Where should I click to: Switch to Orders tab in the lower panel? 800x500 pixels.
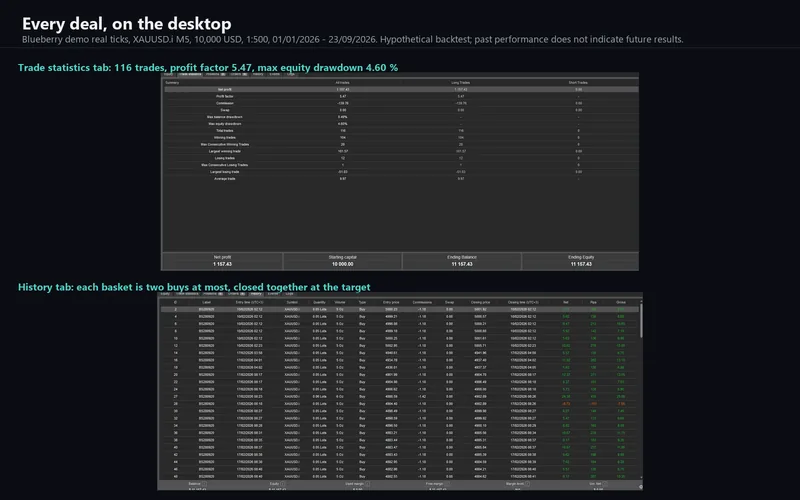point(236,293)
